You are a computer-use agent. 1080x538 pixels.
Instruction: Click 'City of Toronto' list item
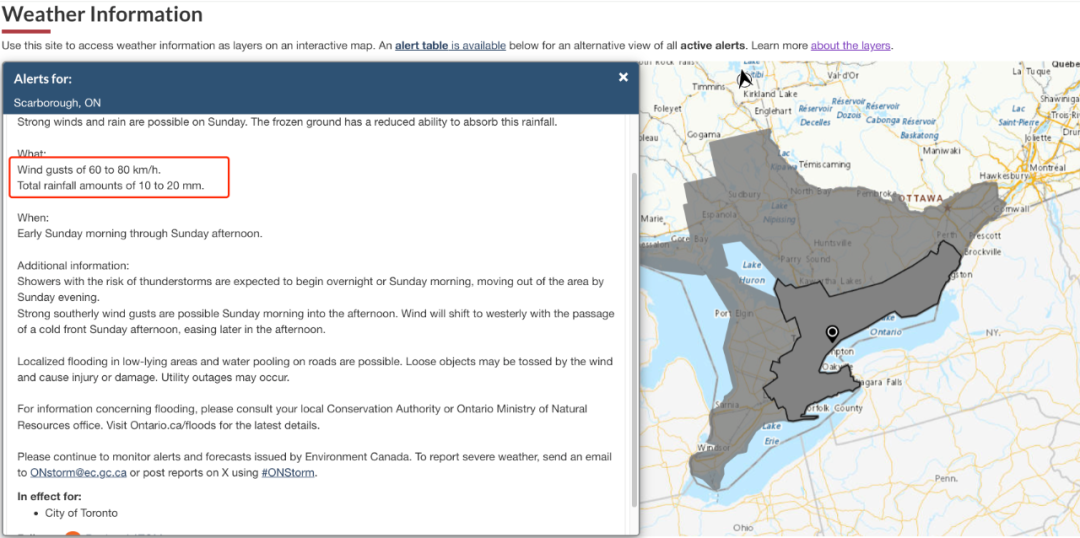pyautogui.click(x=81, y=513)
